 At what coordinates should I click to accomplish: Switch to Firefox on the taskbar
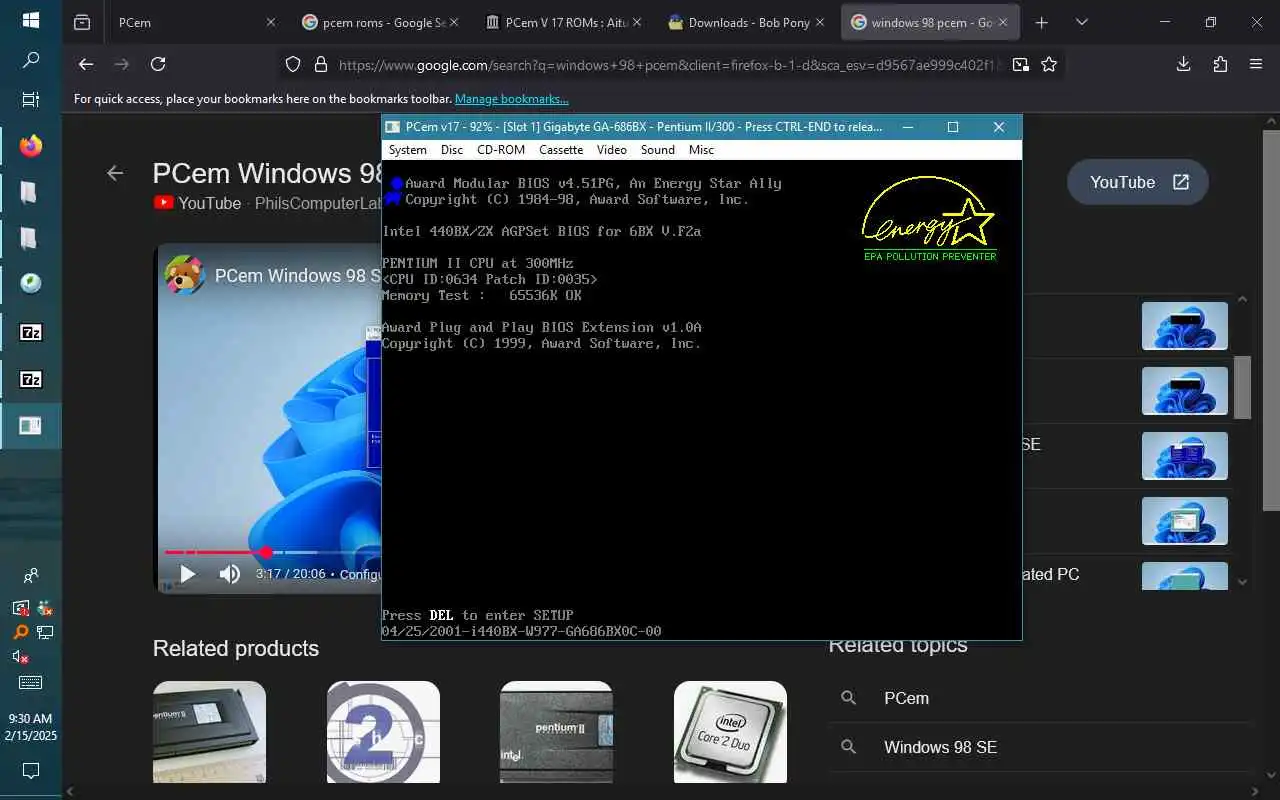click(30, 146)
